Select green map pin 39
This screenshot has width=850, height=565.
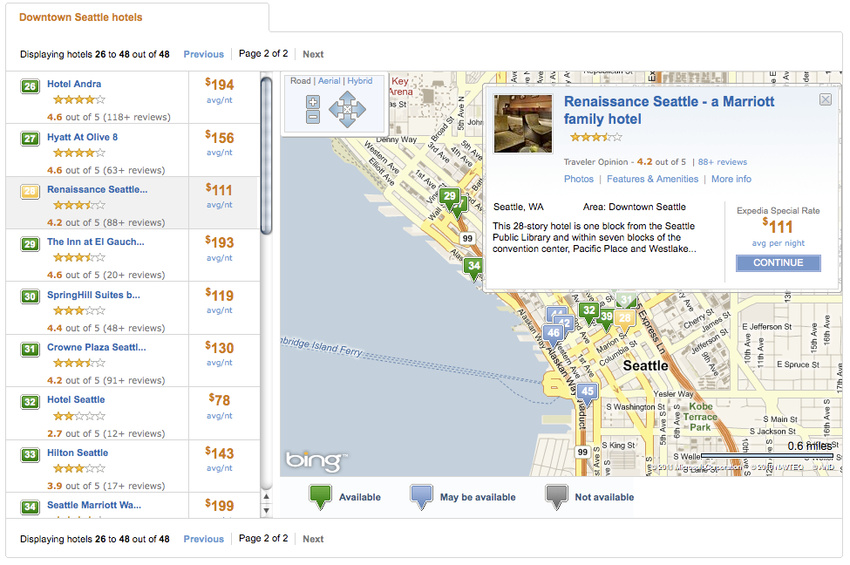pyautogui.click(x=606, y=318)
